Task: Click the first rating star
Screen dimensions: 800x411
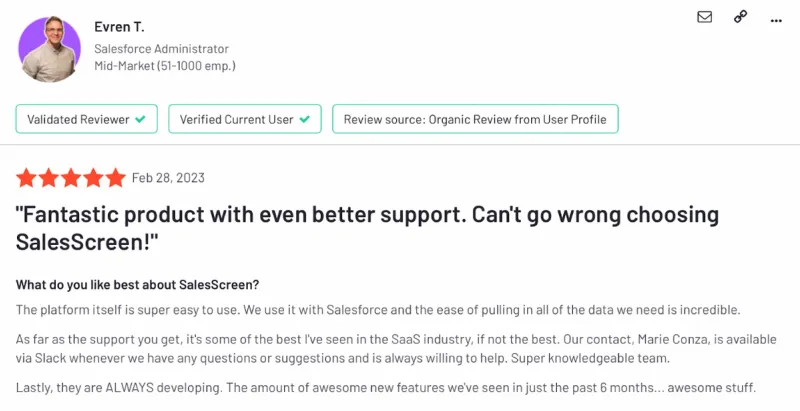Action: pos(26,178)
